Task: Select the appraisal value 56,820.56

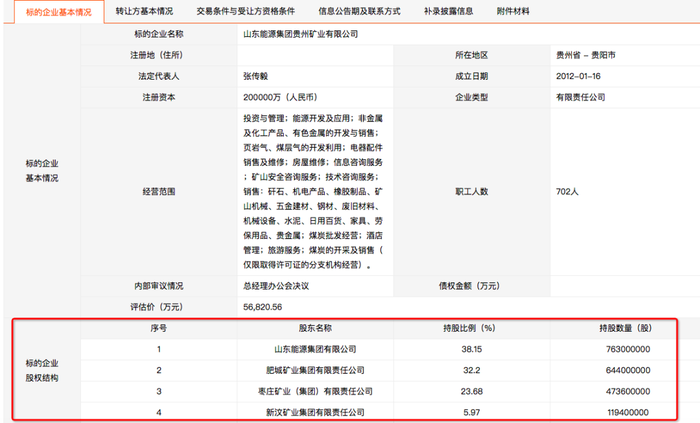Action: tap(262, 307)
